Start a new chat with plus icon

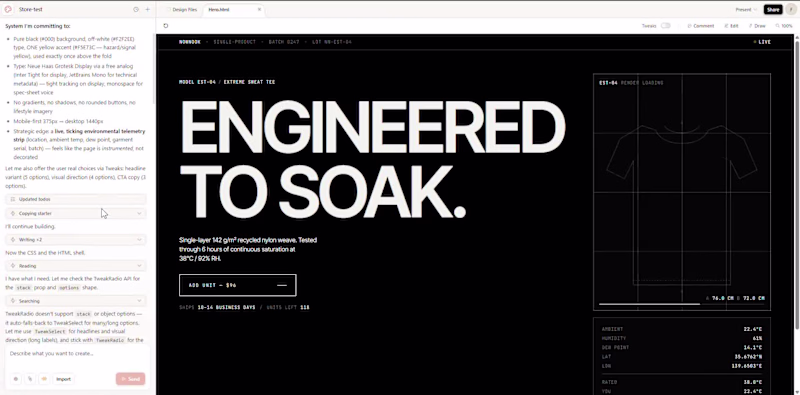click(x=147, y=9)
